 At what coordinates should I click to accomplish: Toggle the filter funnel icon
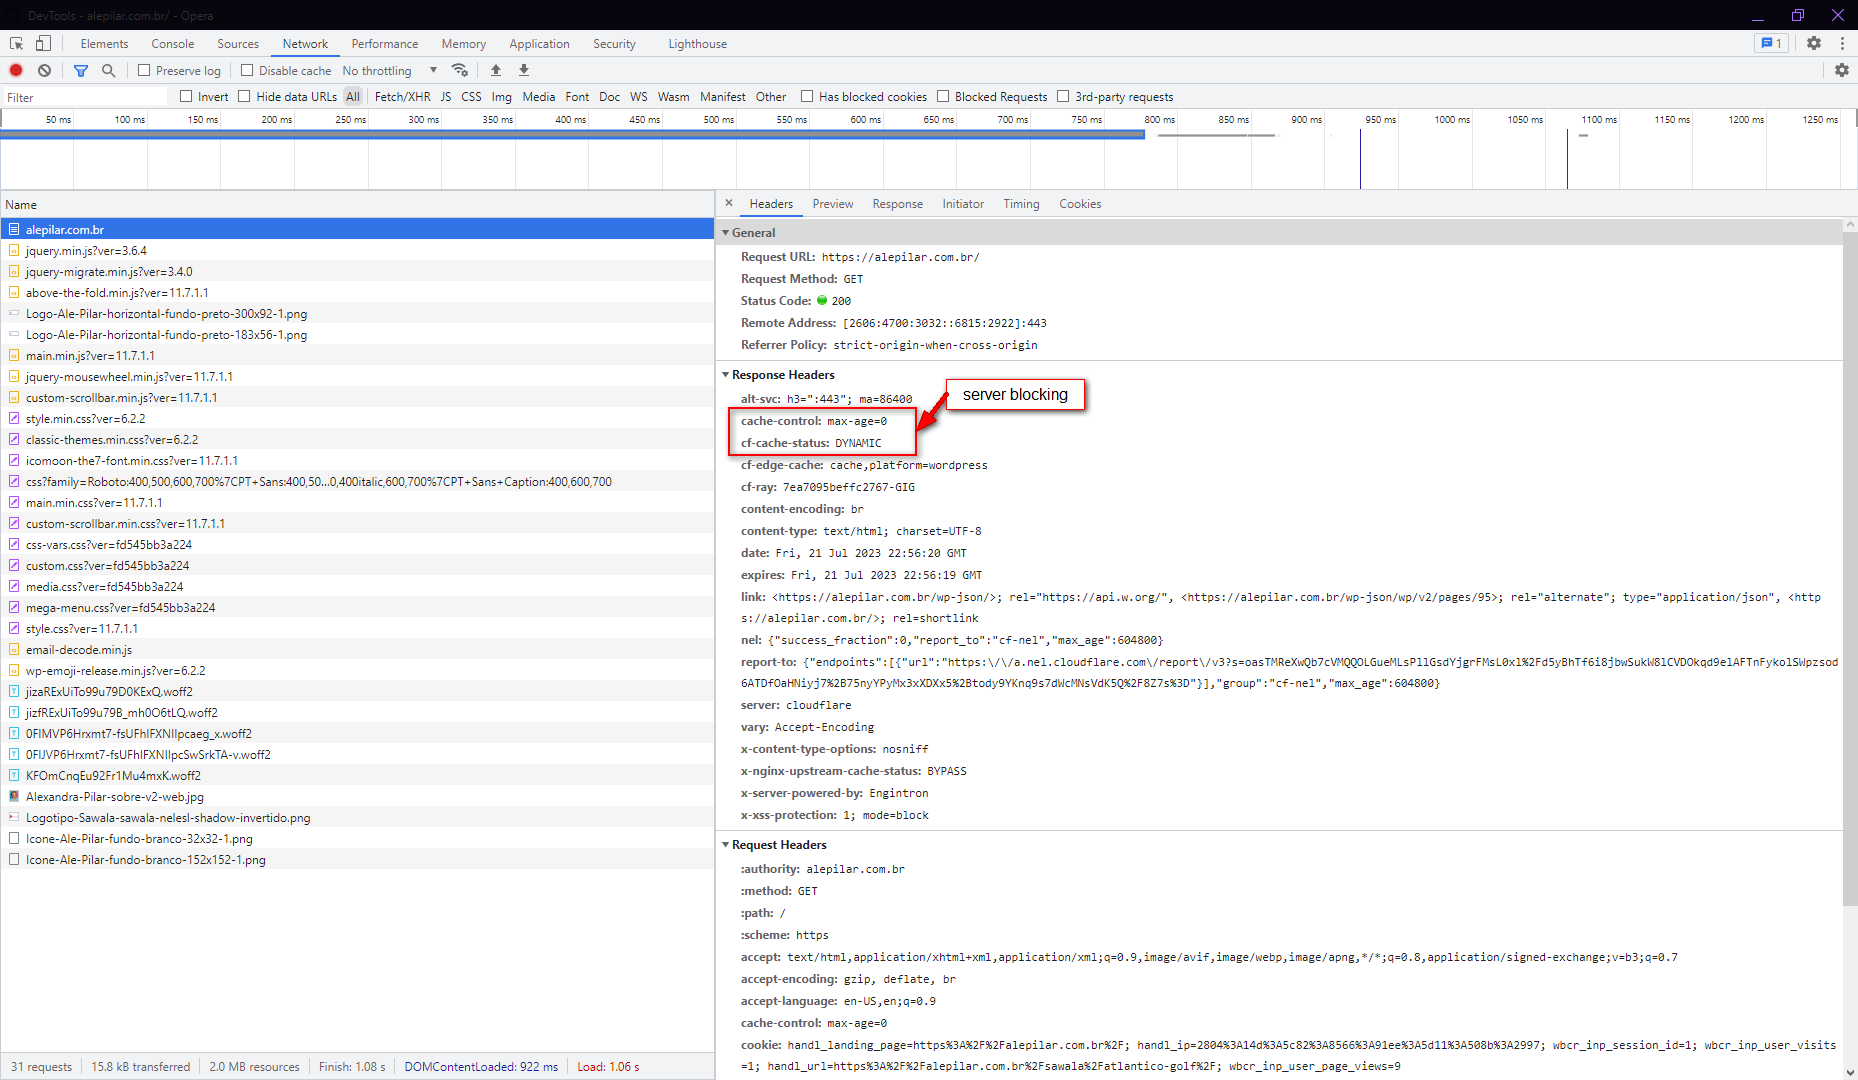81,70
